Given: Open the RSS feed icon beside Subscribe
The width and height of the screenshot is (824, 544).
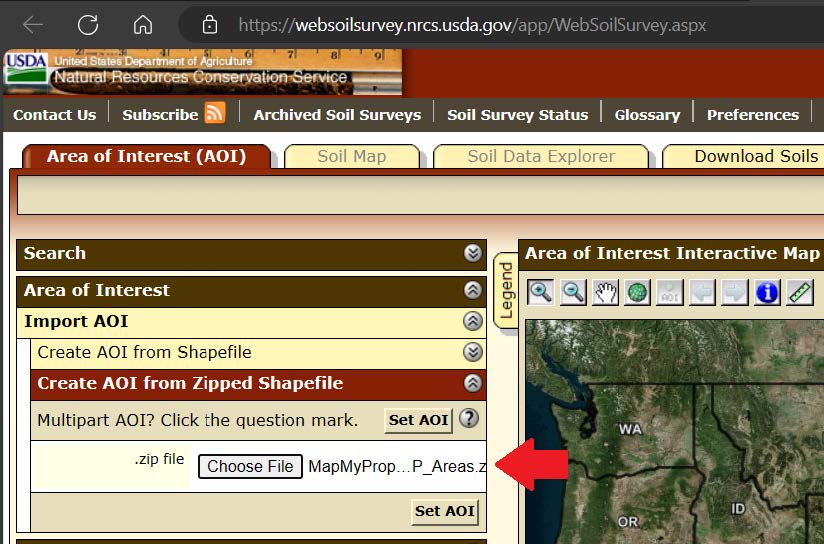Looking at the screenshot, I should 215,113.
